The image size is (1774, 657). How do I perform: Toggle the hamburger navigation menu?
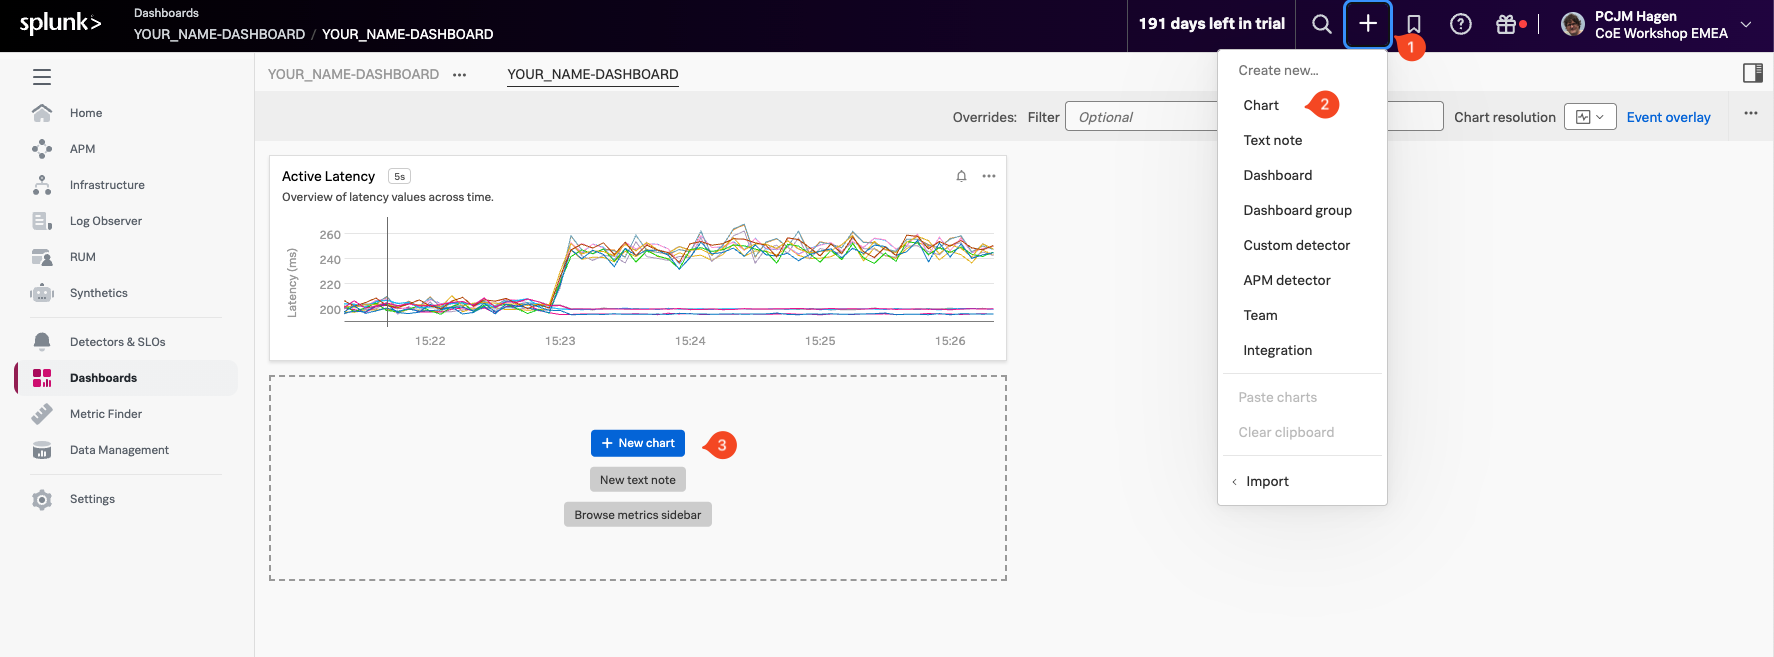pyautogui.click(x=42, y=77)
